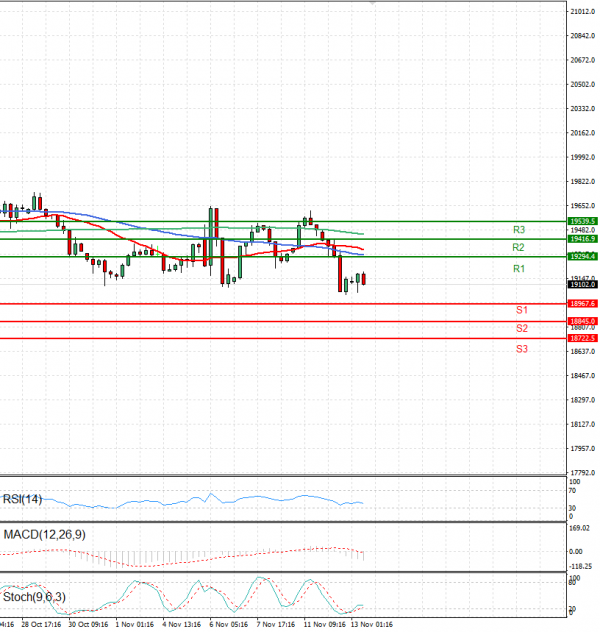Image resolution: width=600 pixels, height=632 pixels.
Task: Click the 6 Nov 05:16 time label
Action: pyautogui.click(x=229, y=624)
